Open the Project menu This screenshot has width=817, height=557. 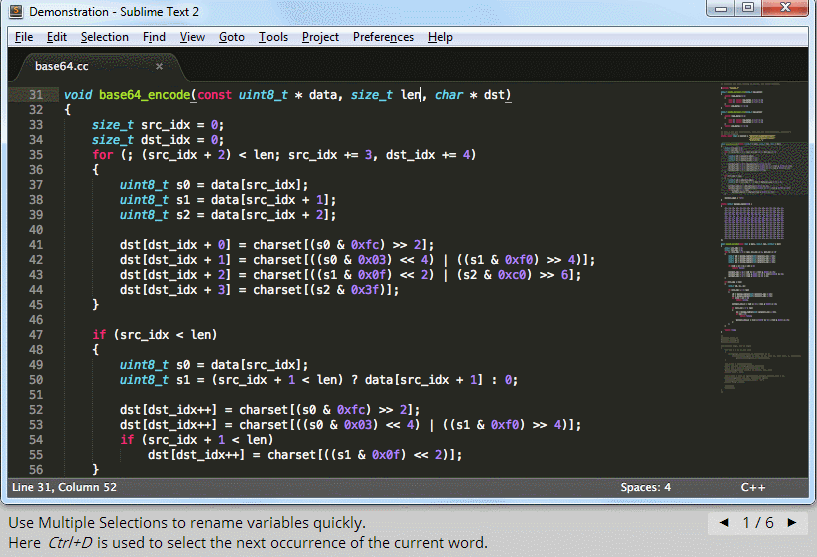tap(320, 37)
